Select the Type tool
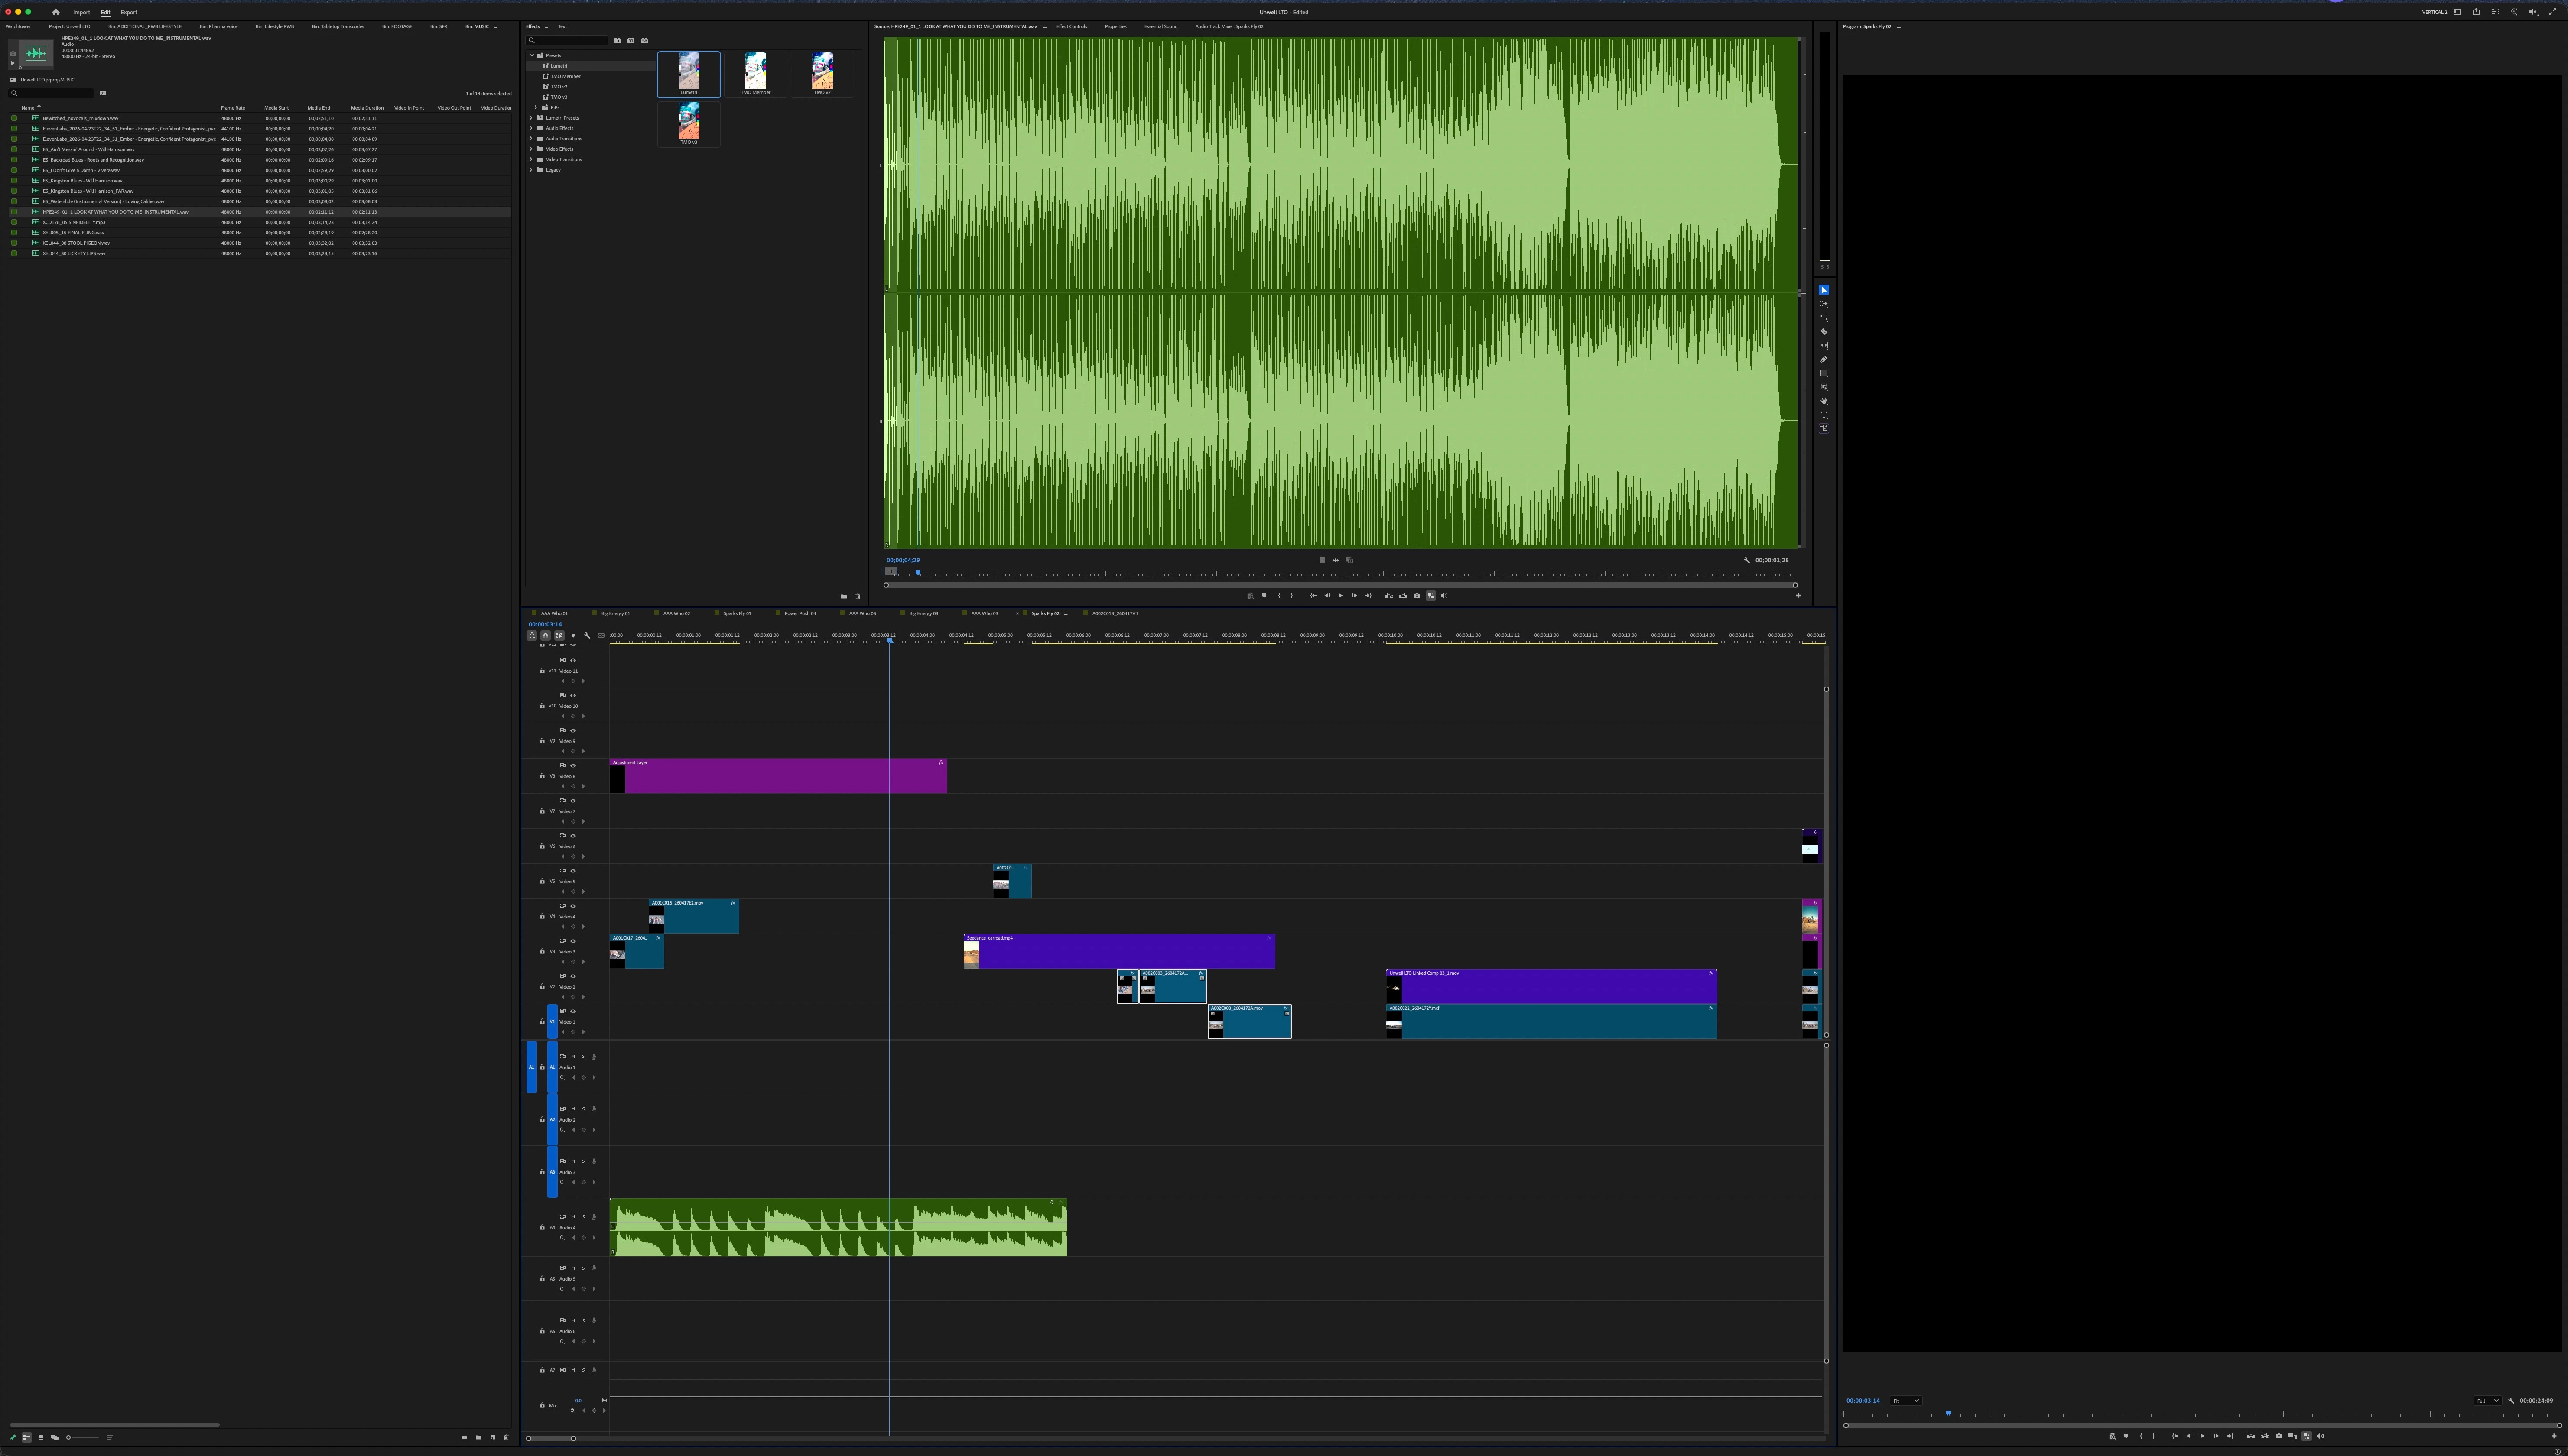This screenshot has height=1456, width=2568. (x=1824, y=415)
